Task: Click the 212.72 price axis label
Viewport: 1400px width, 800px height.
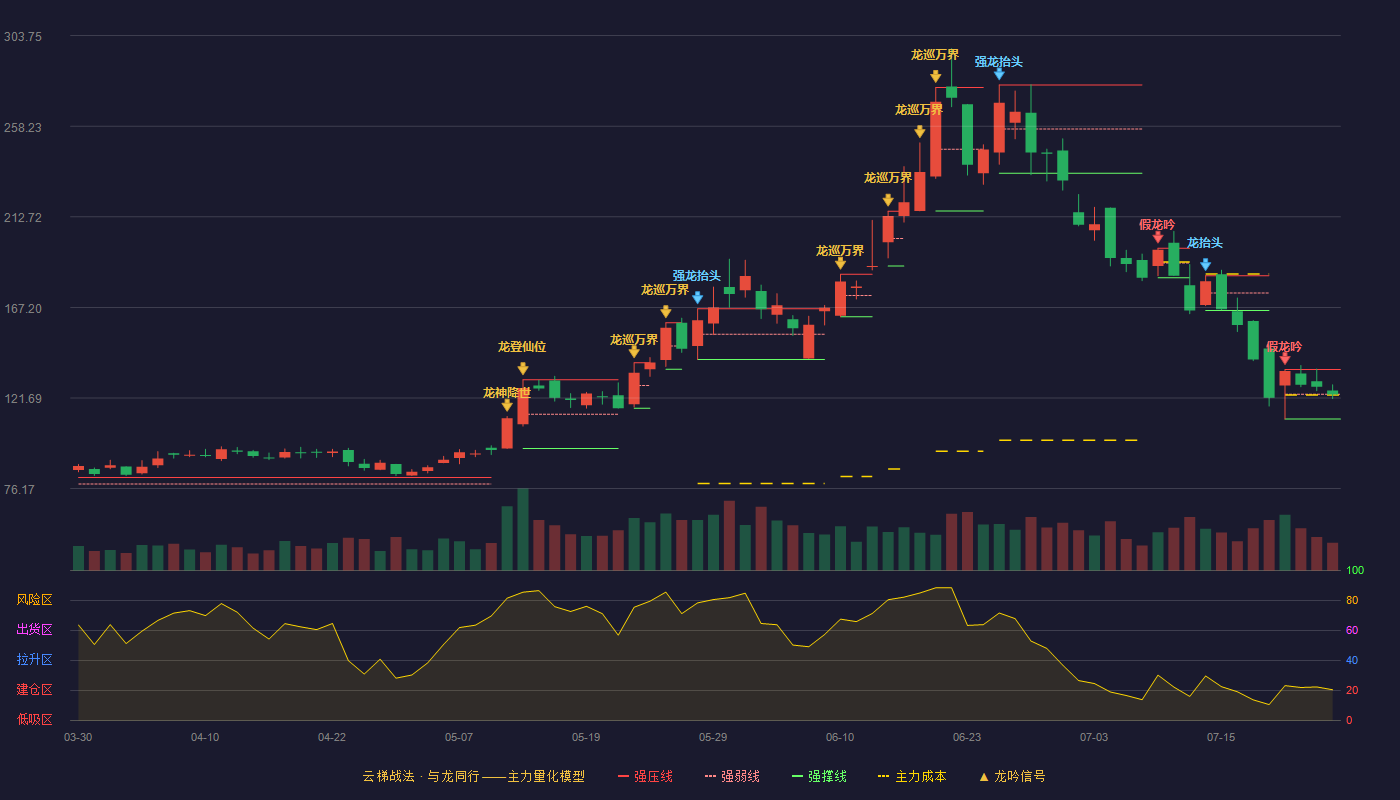Action: point(23,217)
